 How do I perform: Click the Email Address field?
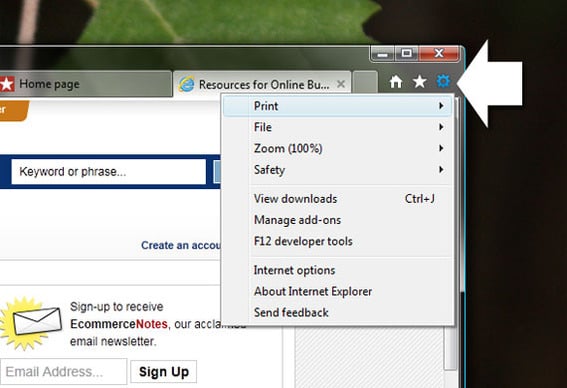tap(64, 372)
